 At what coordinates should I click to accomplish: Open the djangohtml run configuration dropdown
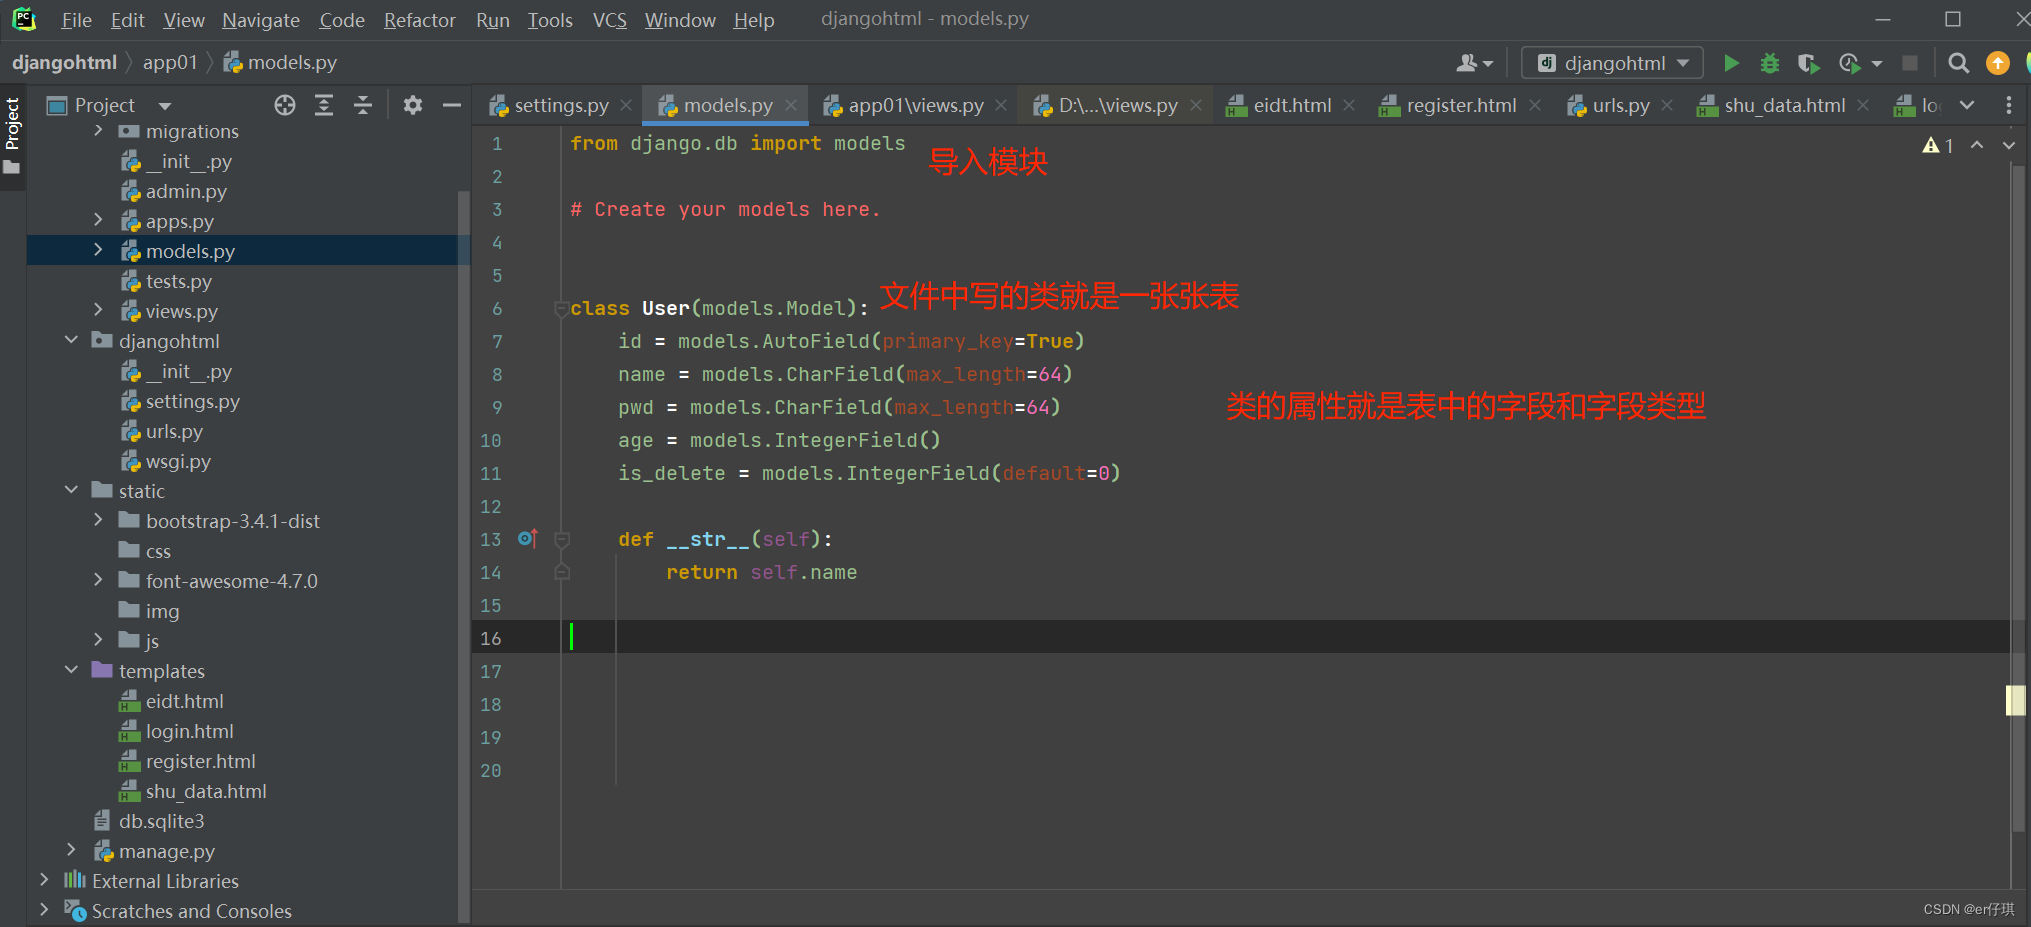coord(1611,63)
